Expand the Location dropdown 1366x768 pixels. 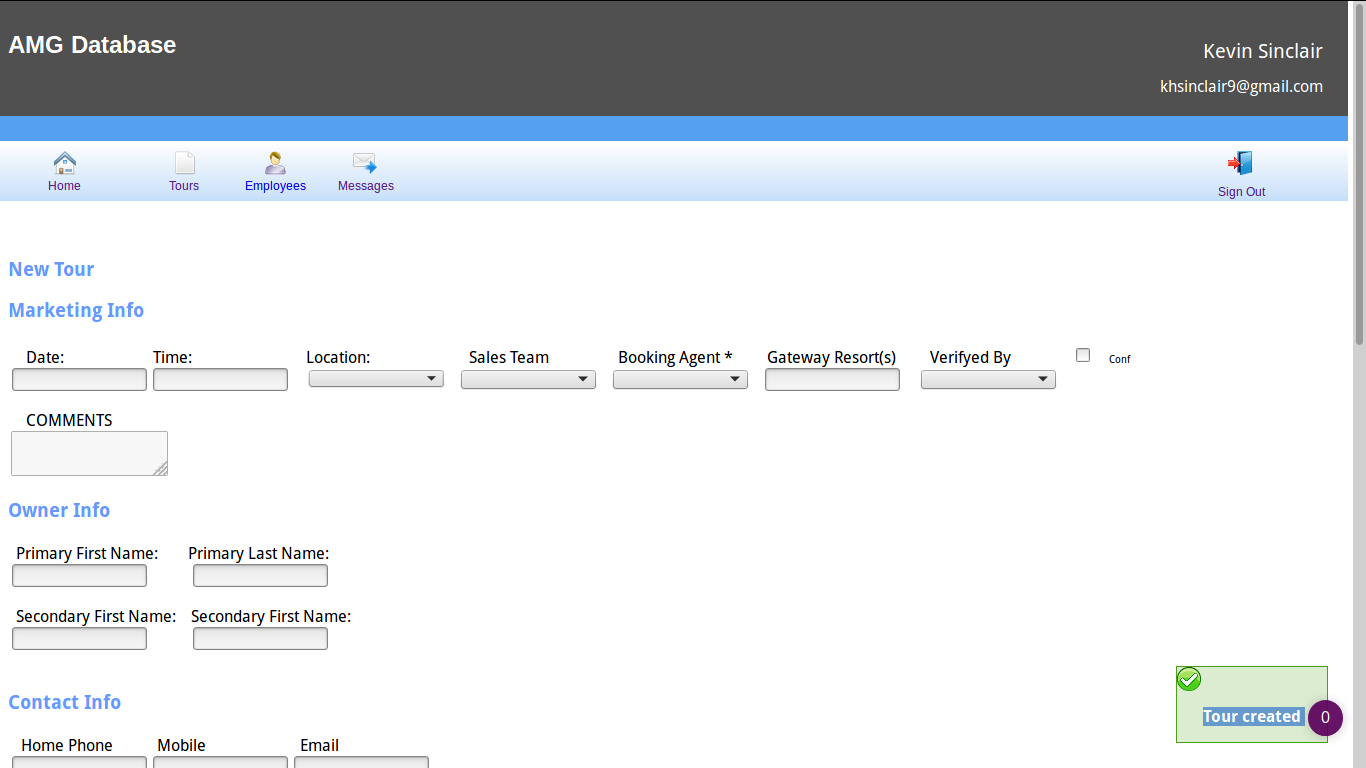[376, 379]
